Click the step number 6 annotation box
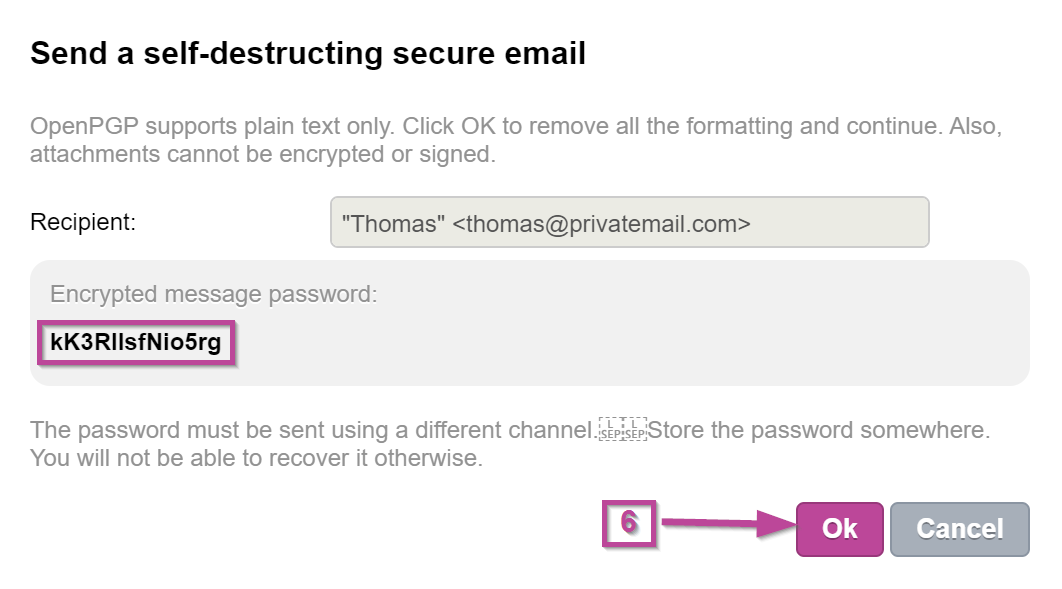Screen dimensions: 1062x589 point(628,523)
